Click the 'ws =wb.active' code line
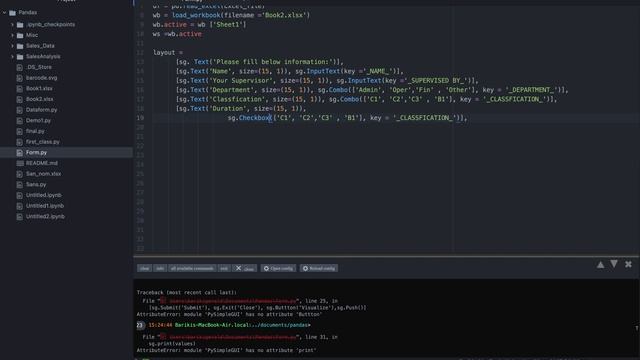This screenshot has width=640, height=360. (177, 34)
